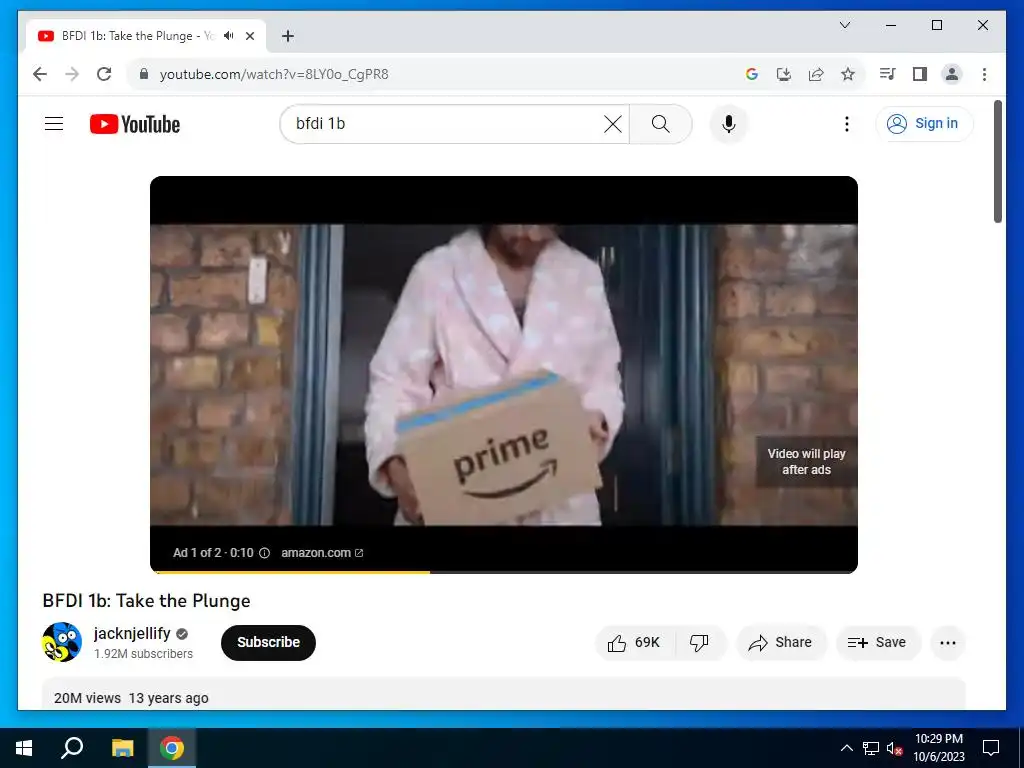View site information padlock icon
The image size is (1024, 768).
(144, 74)
